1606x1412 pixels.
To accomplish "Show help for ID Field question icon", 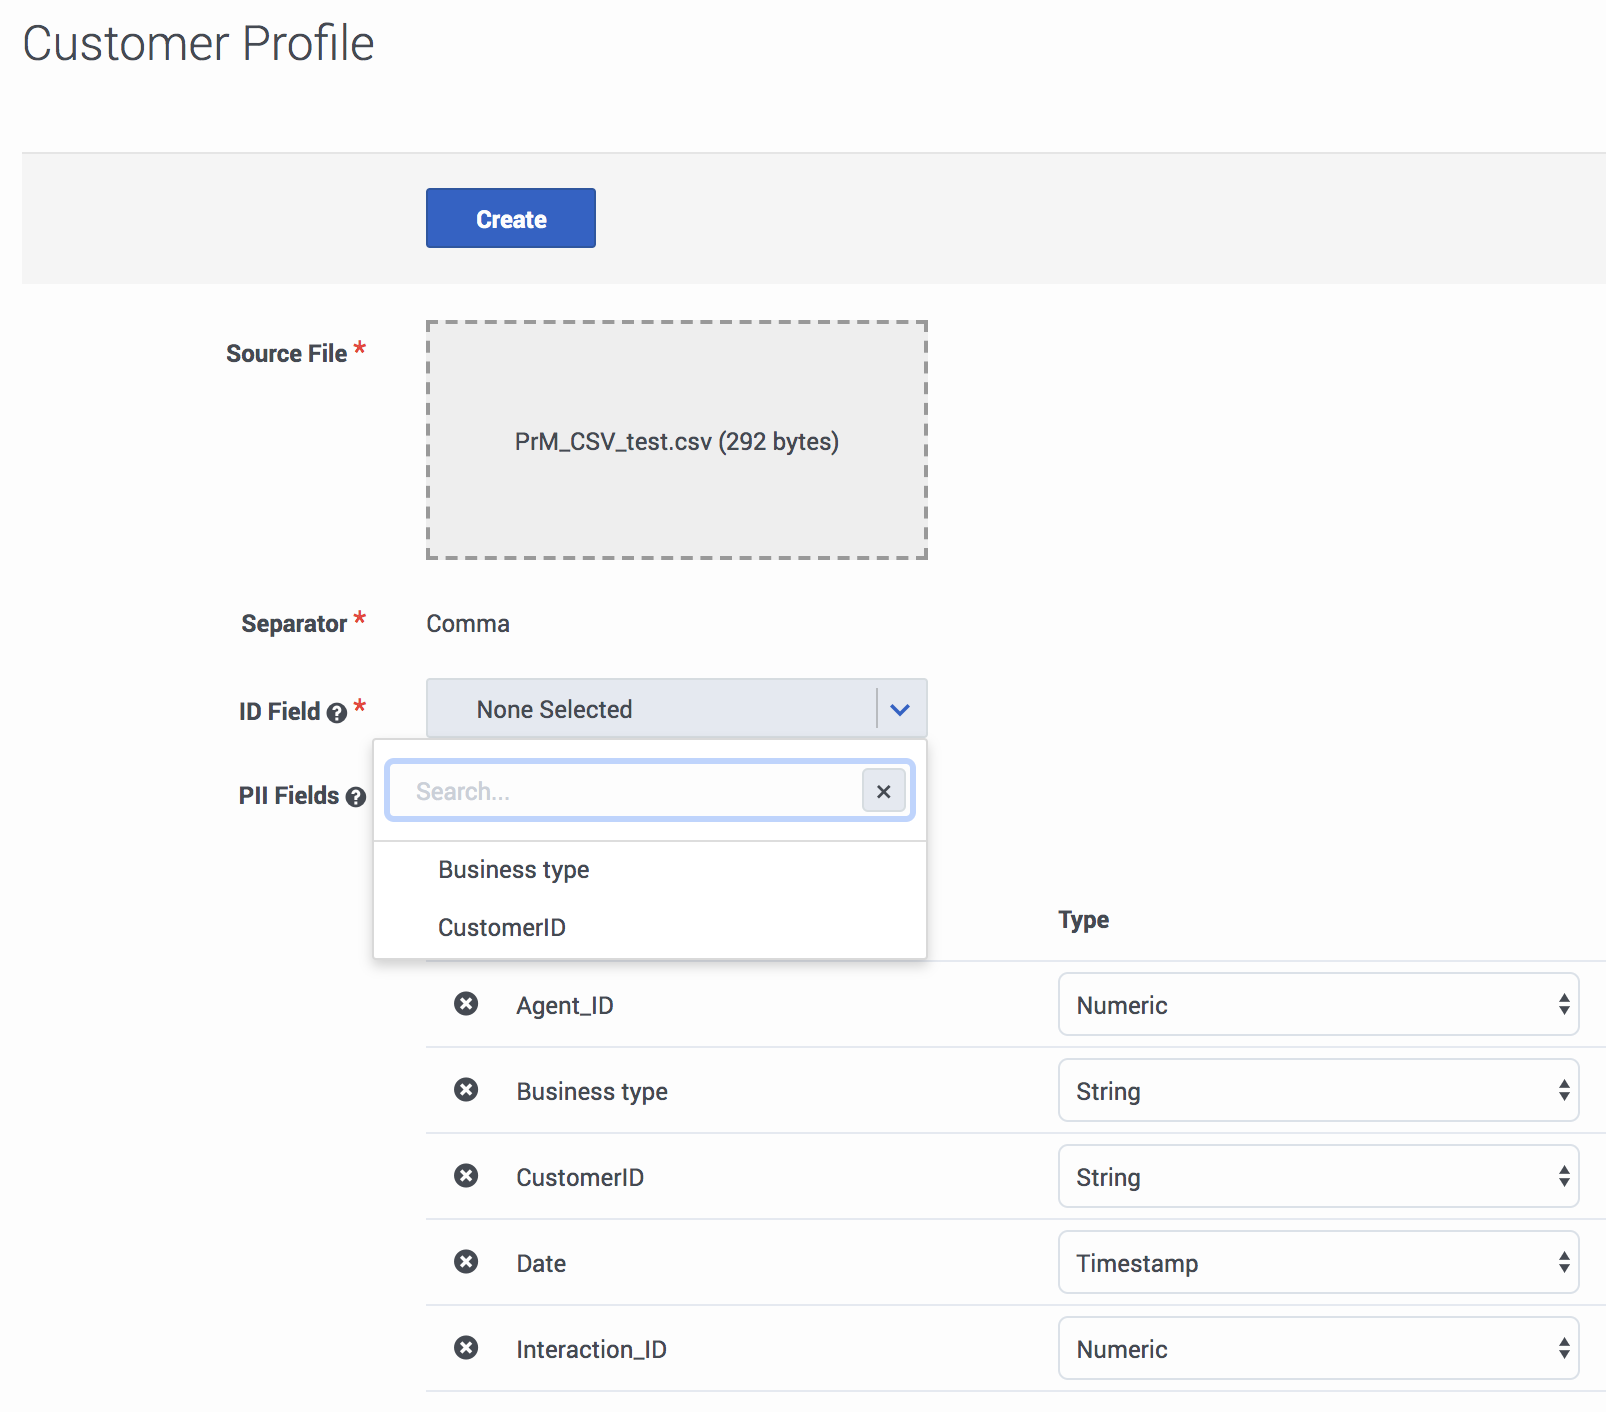I will point(337,712).
